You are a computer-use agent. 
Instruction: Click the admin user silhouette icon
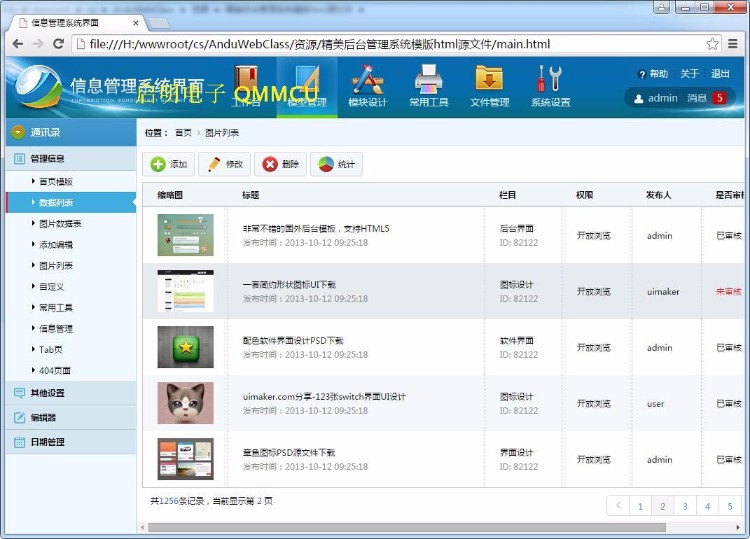639,99
